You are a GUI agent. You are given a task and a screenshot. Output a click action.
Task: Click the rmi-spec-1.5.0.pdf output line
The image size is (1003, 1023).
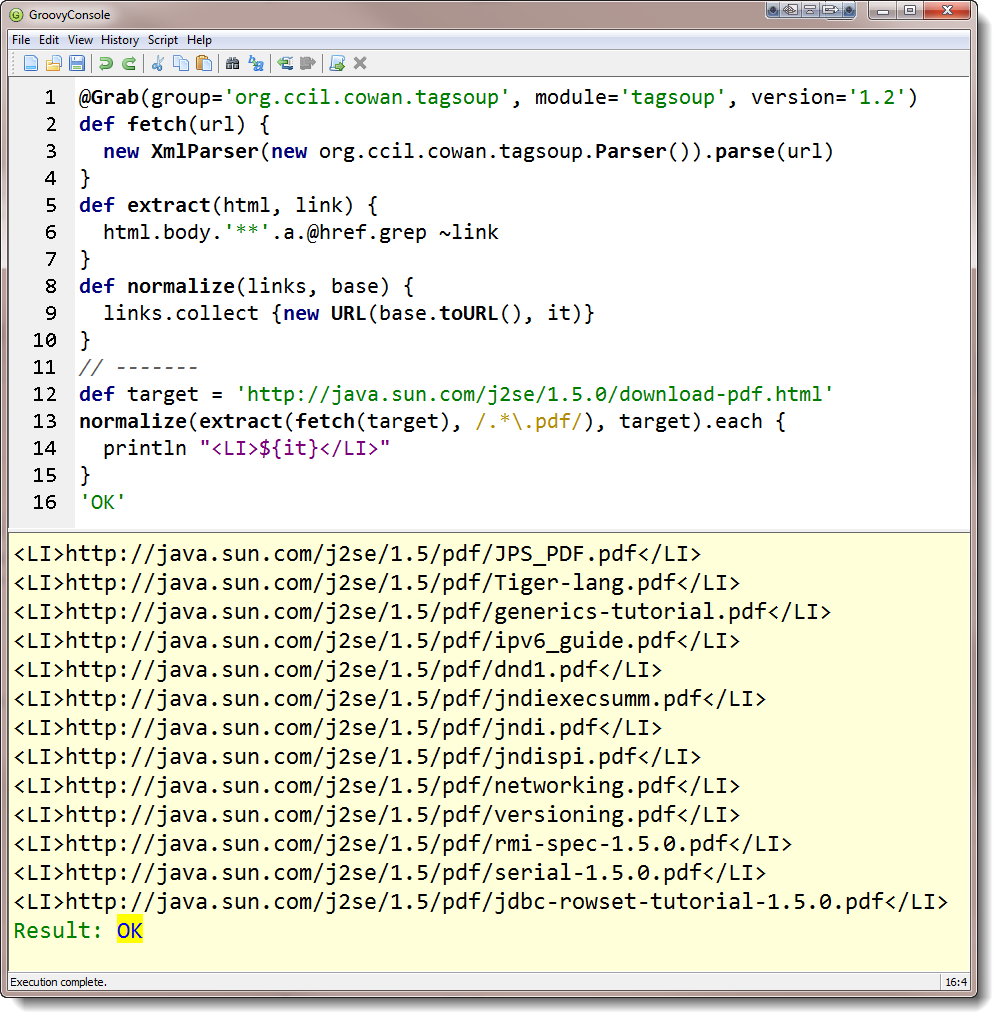(403, 844)
